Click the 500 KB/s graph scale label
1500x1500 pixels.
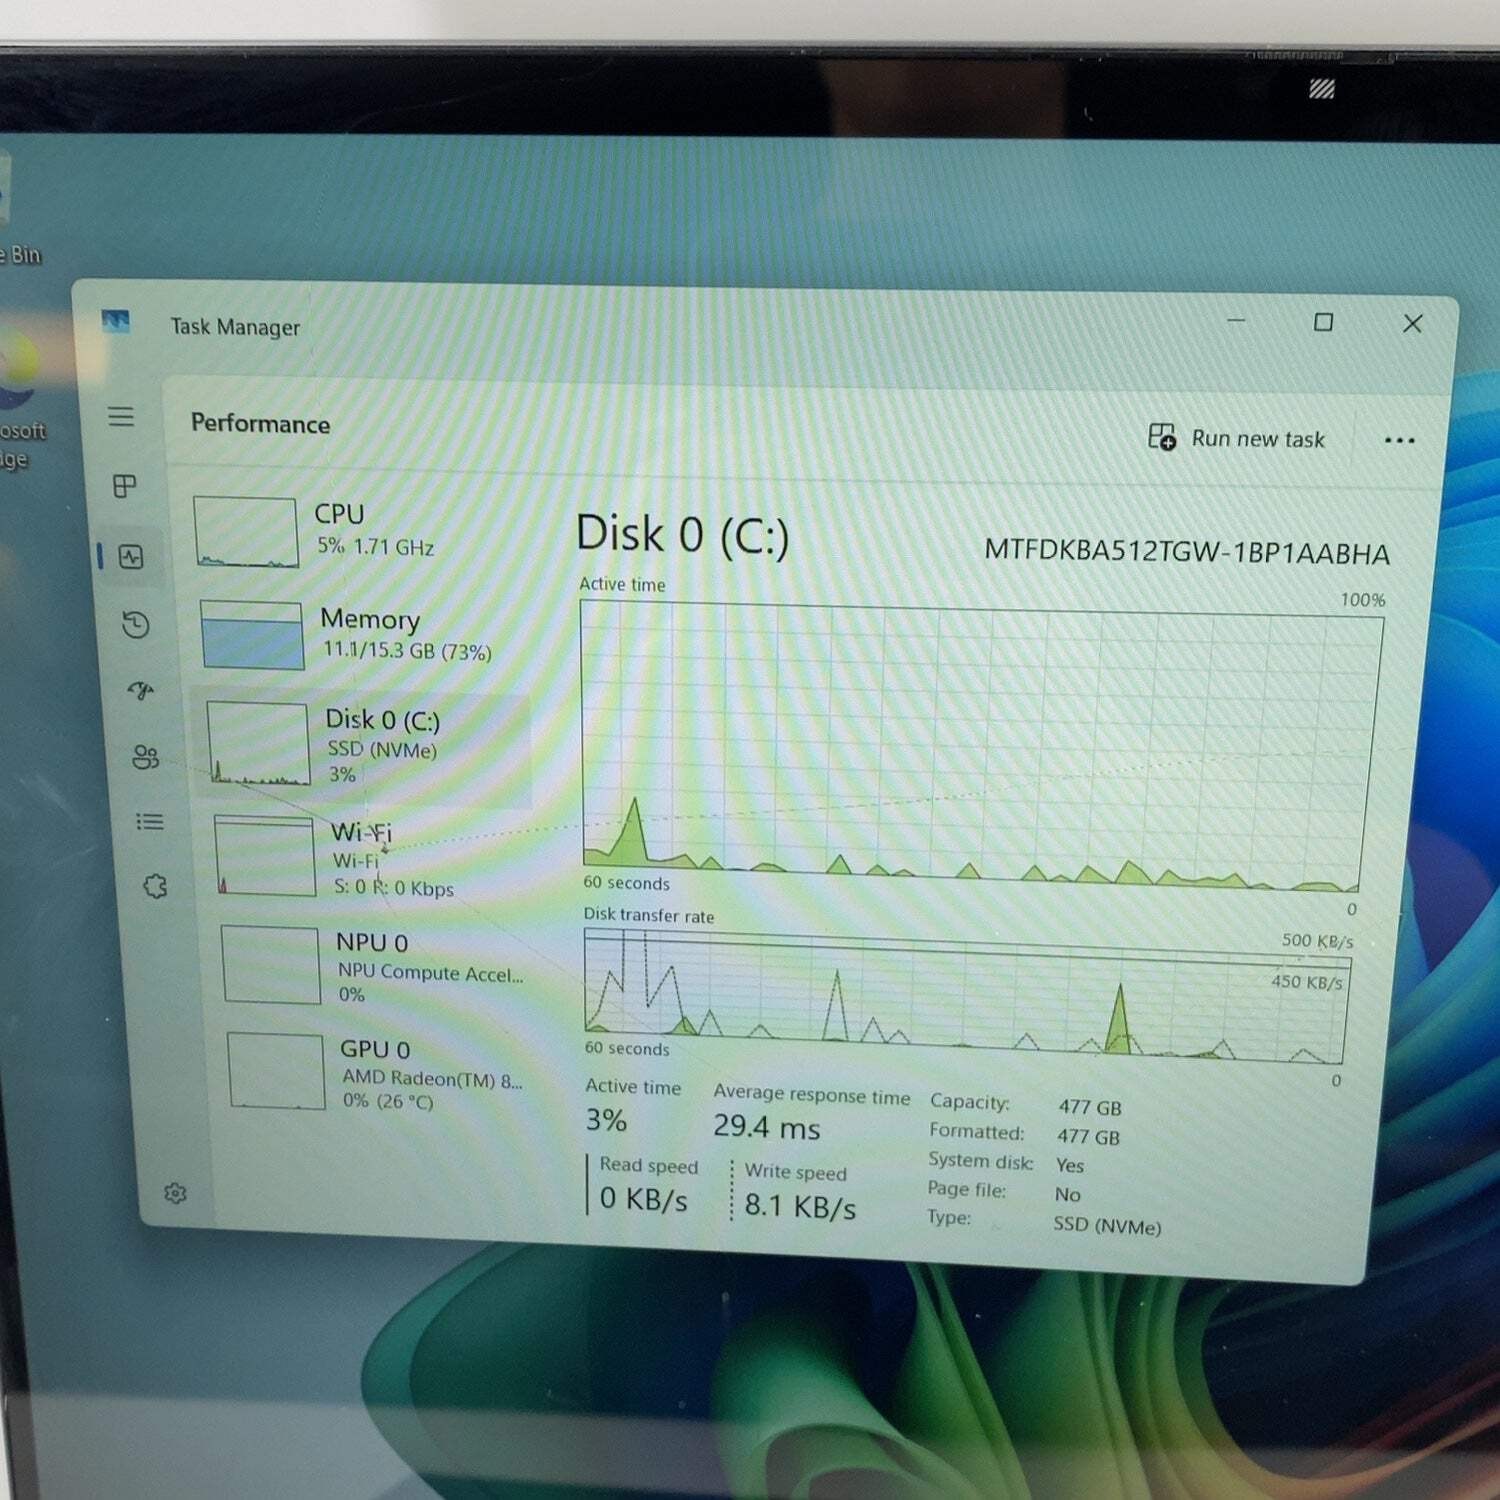click(1318, 940)
